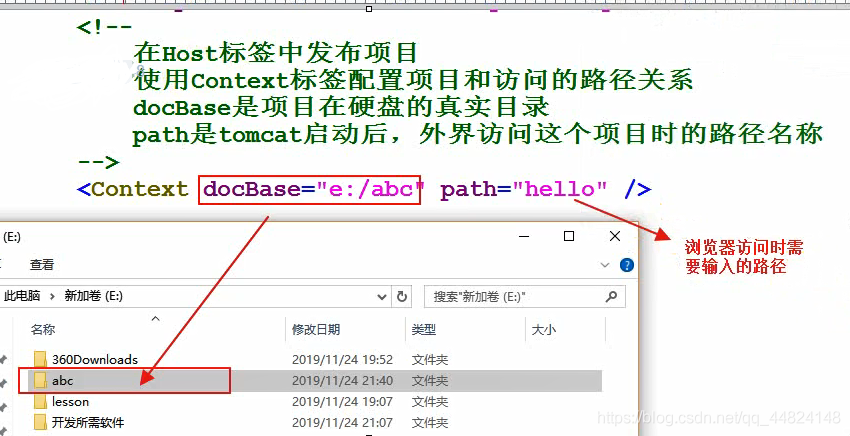Screen dimensions: 850x436
Task: Click the 开发所需软件 folder name
Action: 88,422
